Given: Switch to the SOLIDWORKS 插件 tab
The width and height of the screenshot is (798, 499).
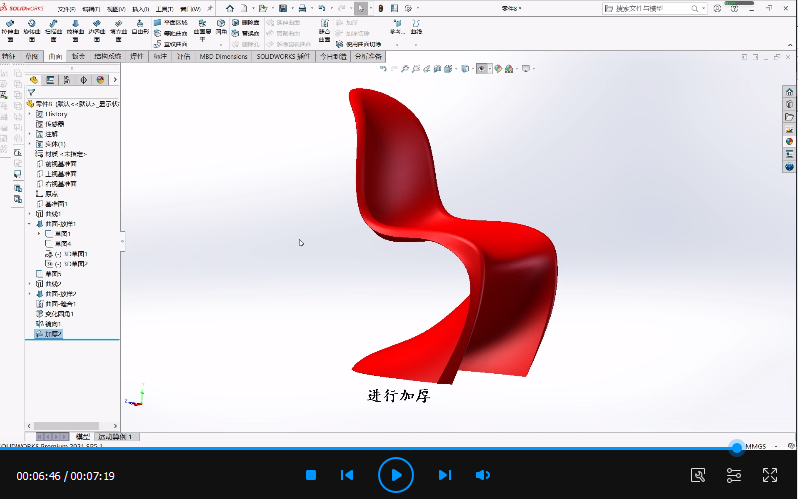Looking at the screenshot, I should 283,57.
